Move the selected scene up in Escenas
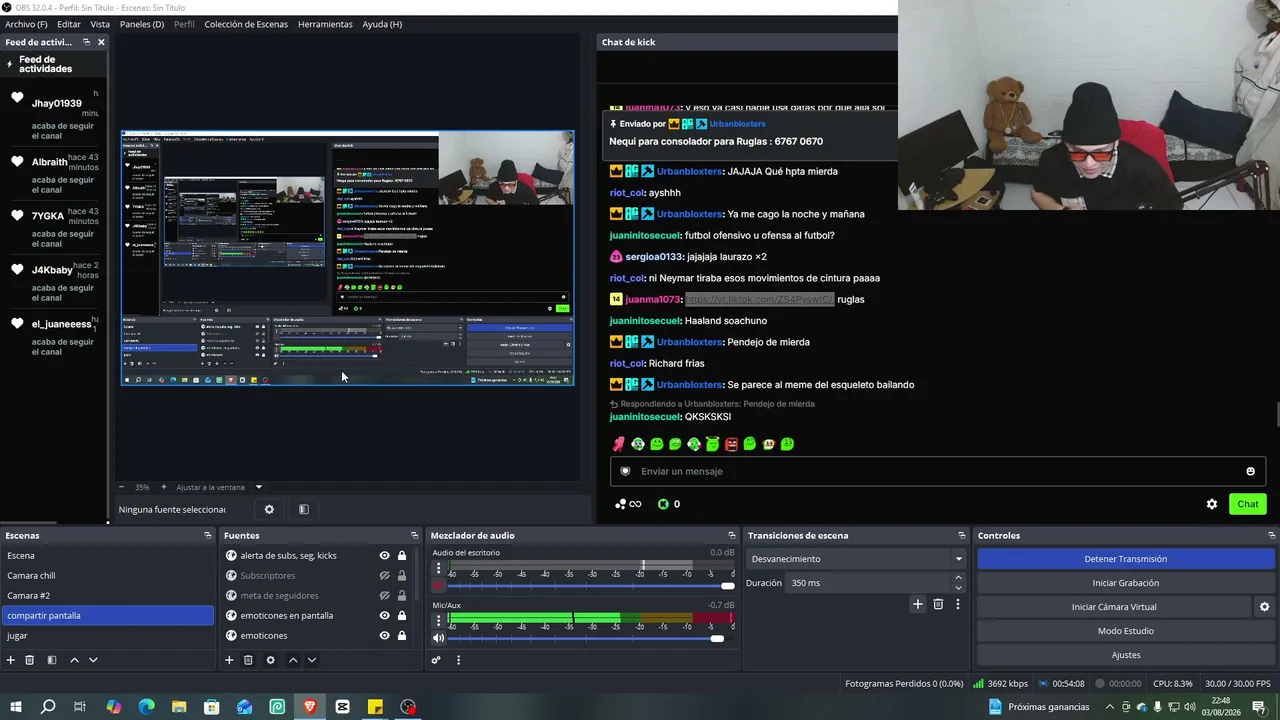The width and height of the screenshot is (1280, 720). click(x=74, y=660)
